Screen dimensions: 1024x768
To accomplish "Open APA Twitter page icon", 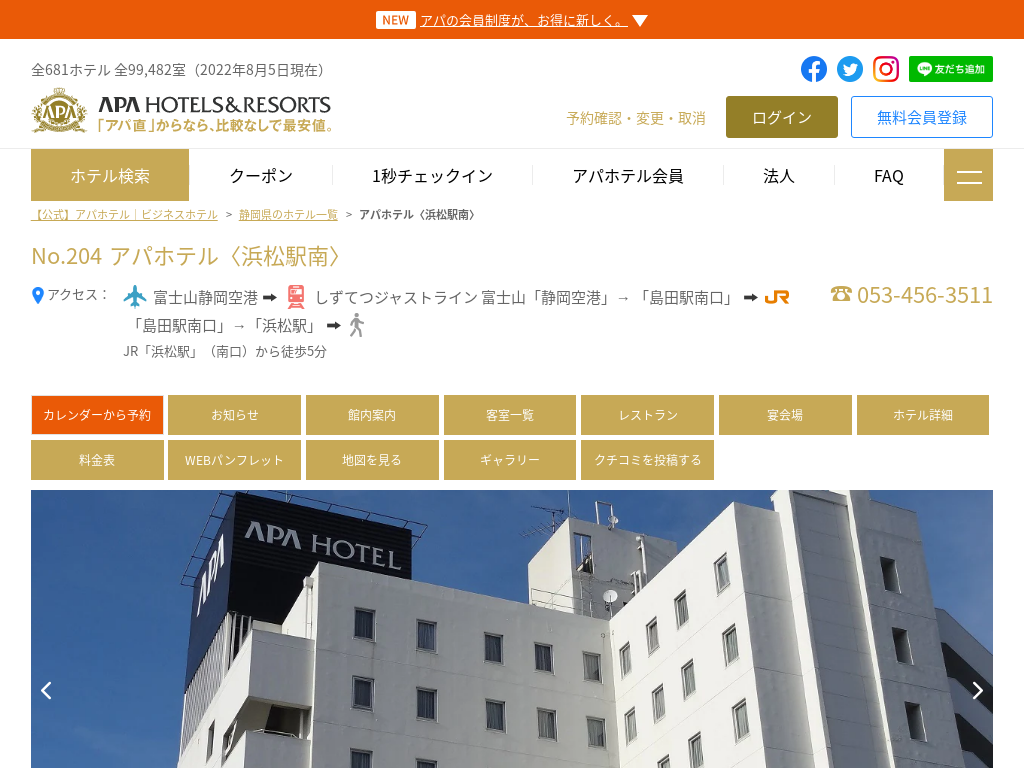I will (x=850, y=69).
